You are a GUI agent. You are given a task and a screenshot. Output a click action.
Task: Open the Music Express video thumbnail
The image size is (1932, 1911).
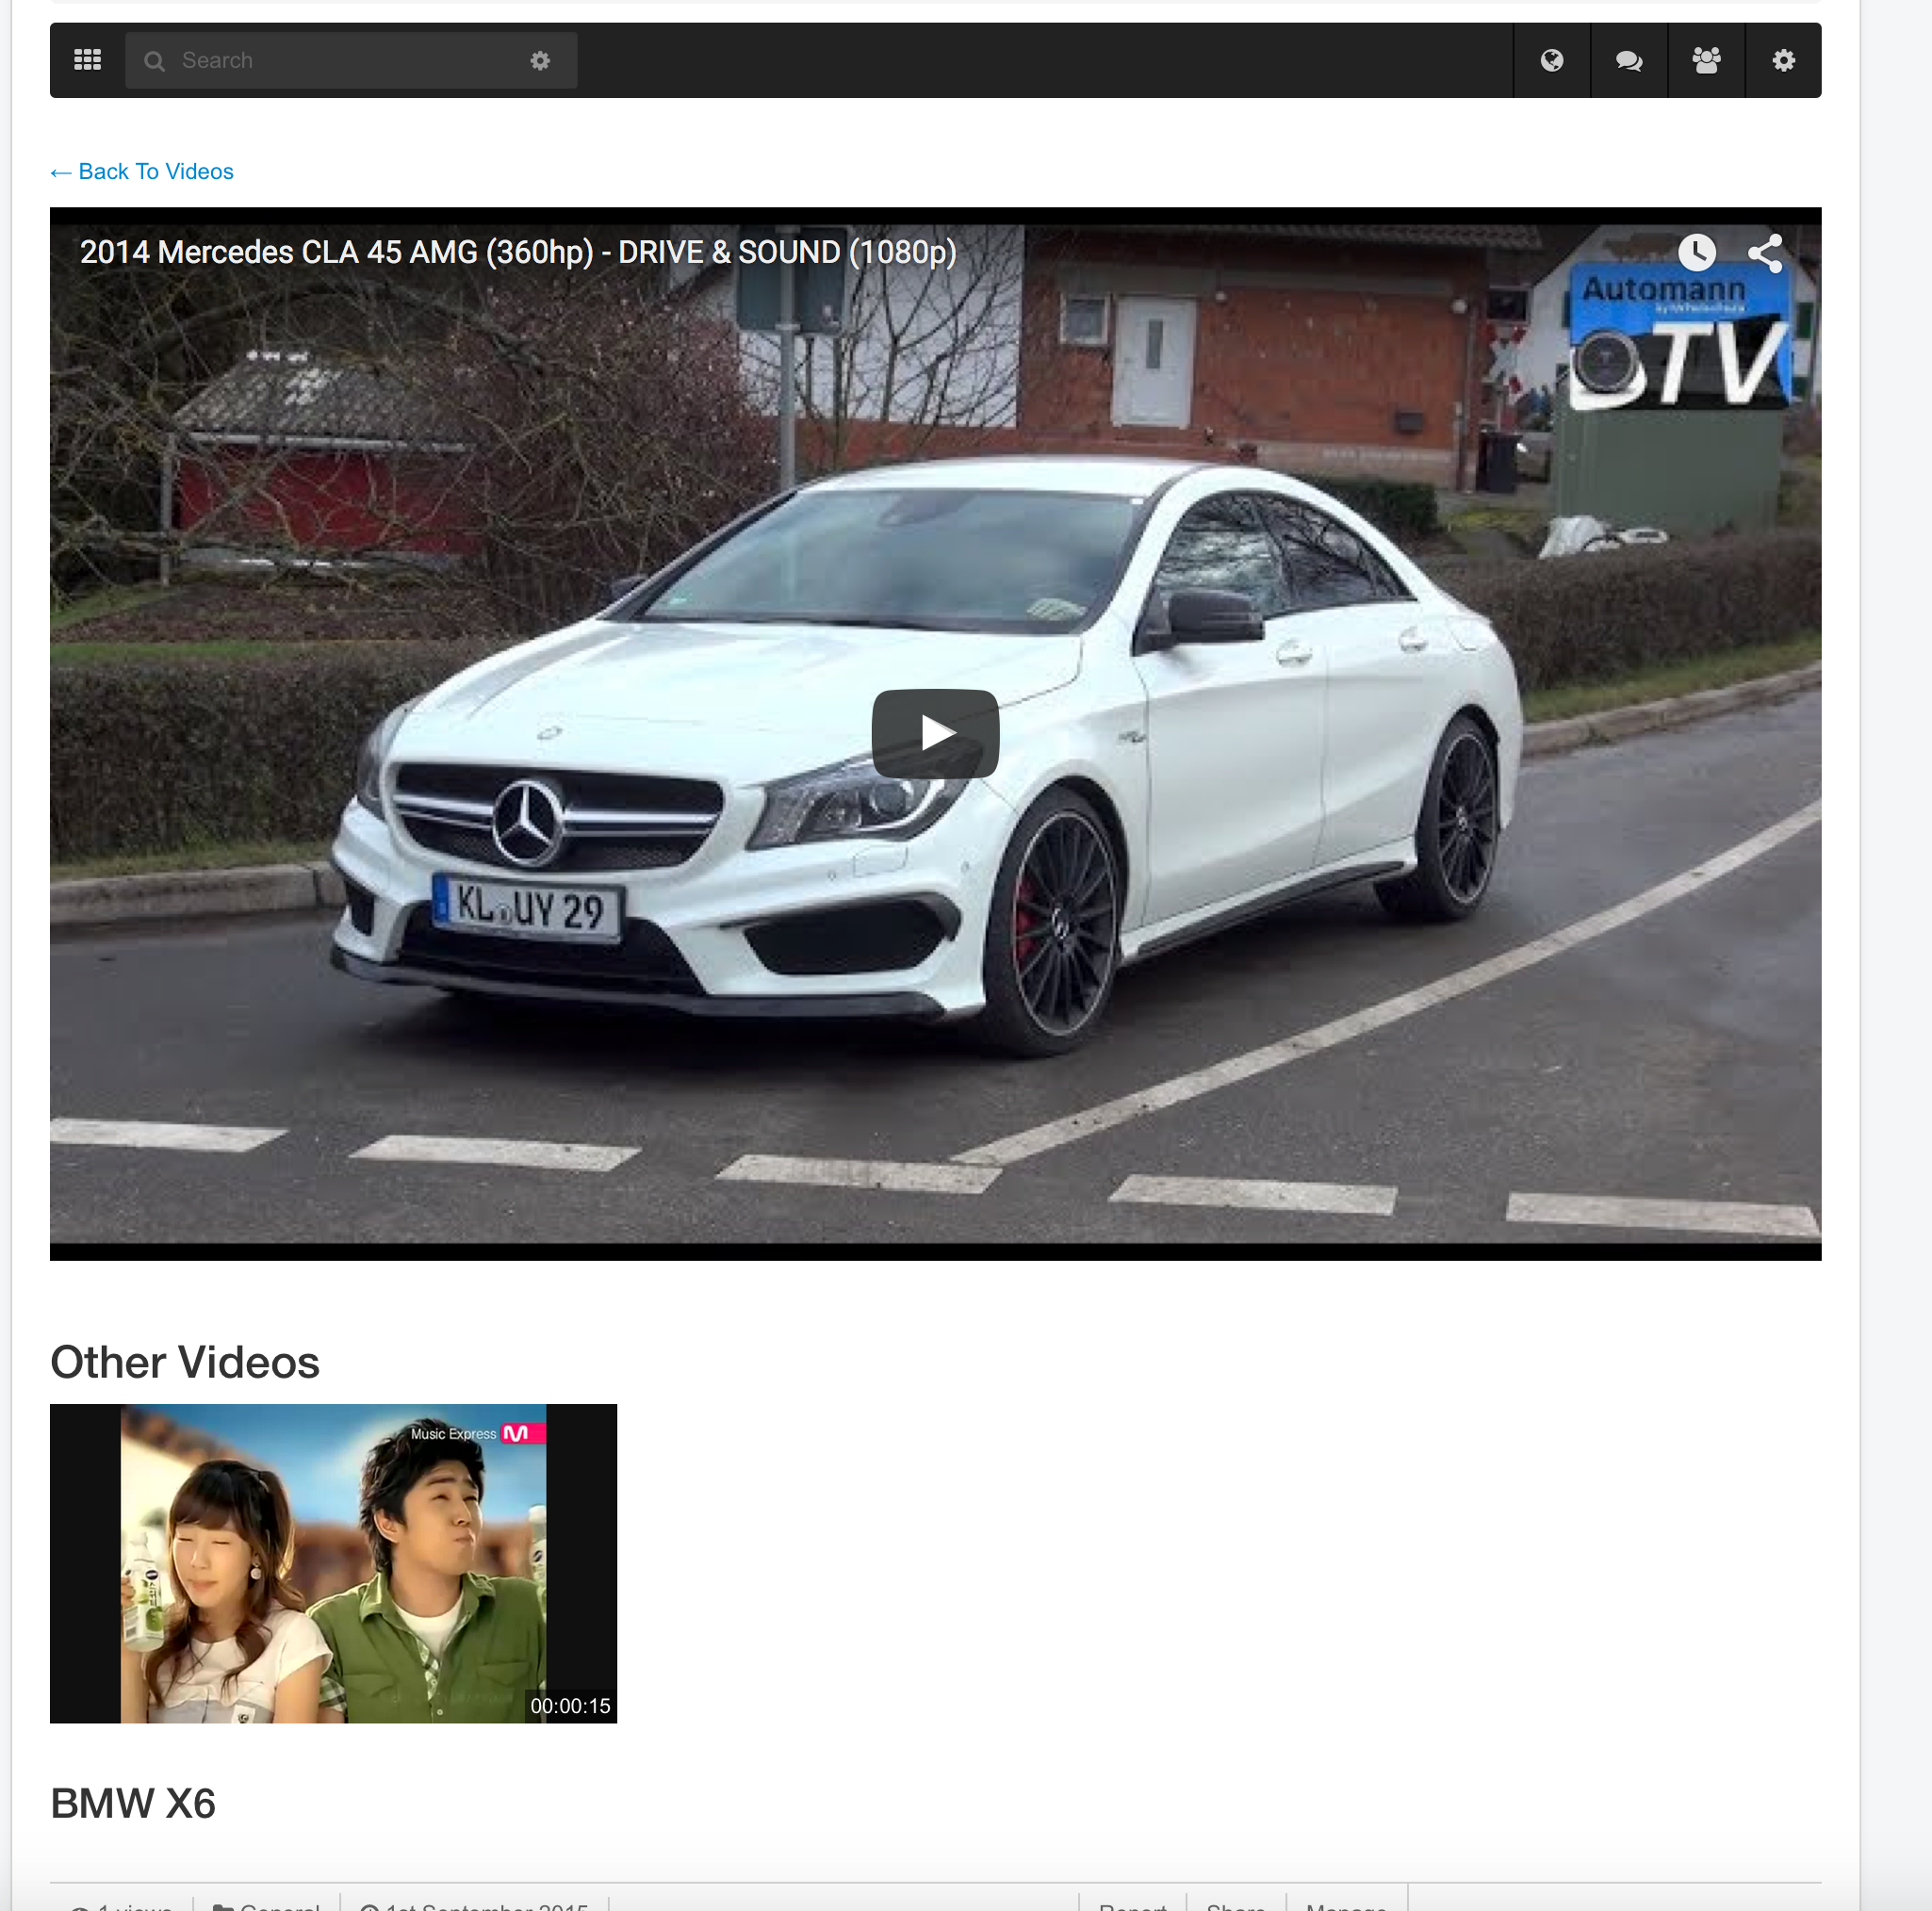tap(333, 1562)
